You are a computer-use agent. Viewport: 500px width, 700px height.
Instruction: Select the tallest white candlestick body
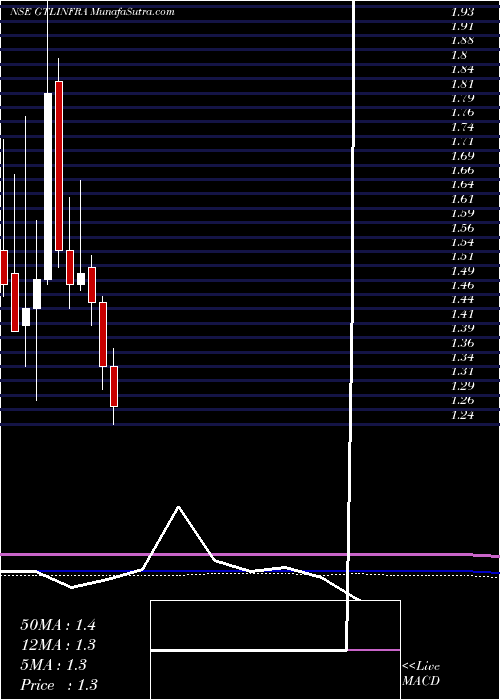pyautogui.click(x=48, y=187)
